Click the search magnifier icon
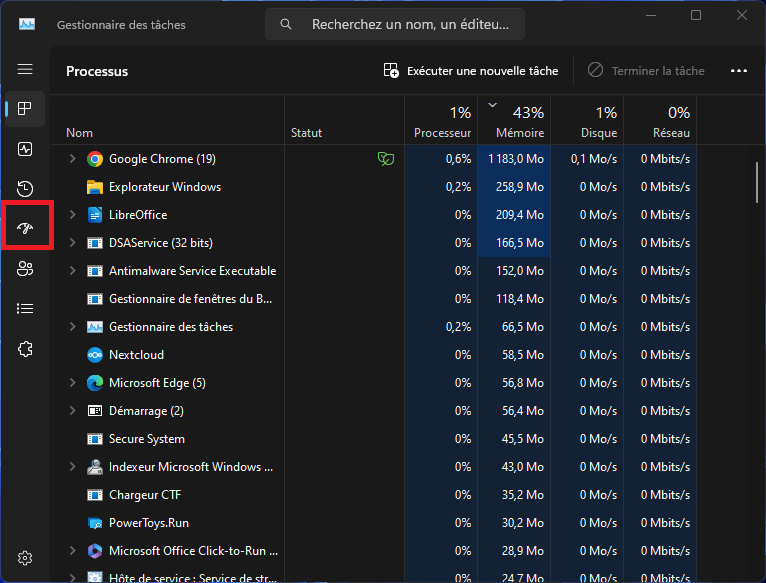This screenshot has height=583, width=766. tap(286, 24)
